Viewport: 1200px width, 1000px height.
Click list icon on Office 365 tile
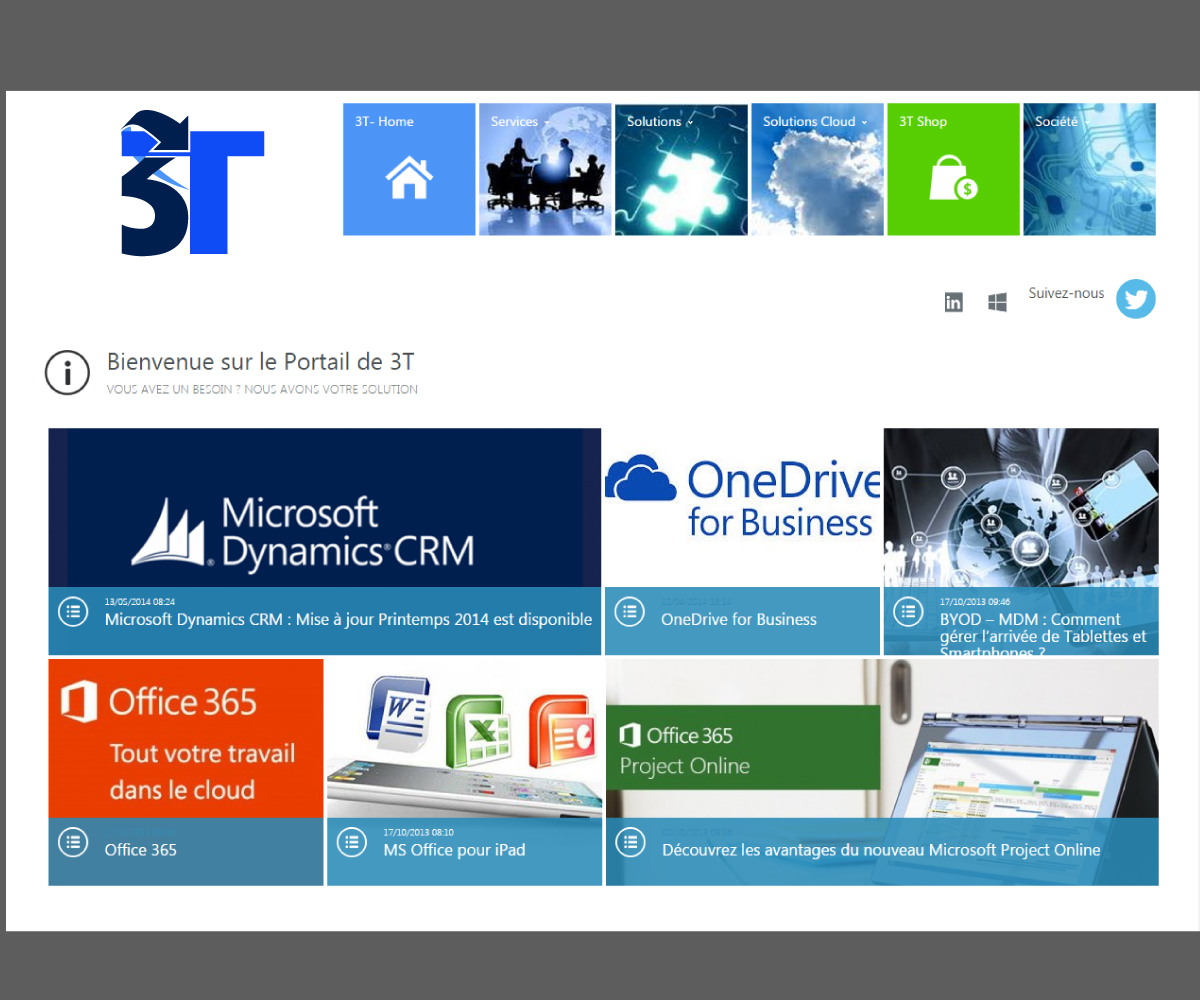(x=73, y=842)
